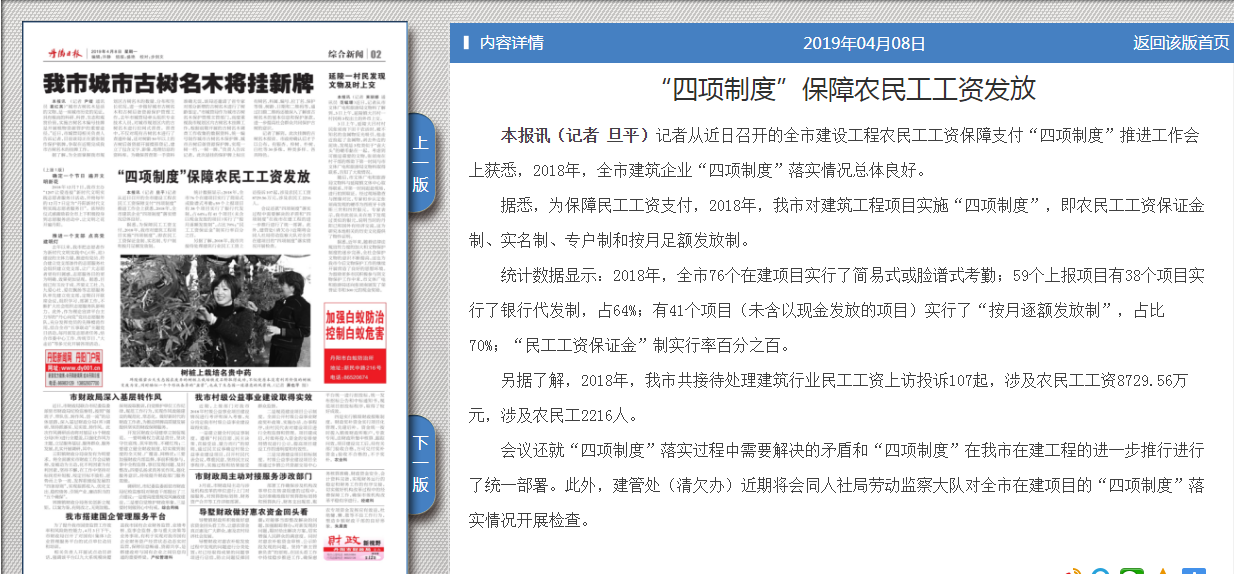Share via the green WeChat icon

[1131, 571]
